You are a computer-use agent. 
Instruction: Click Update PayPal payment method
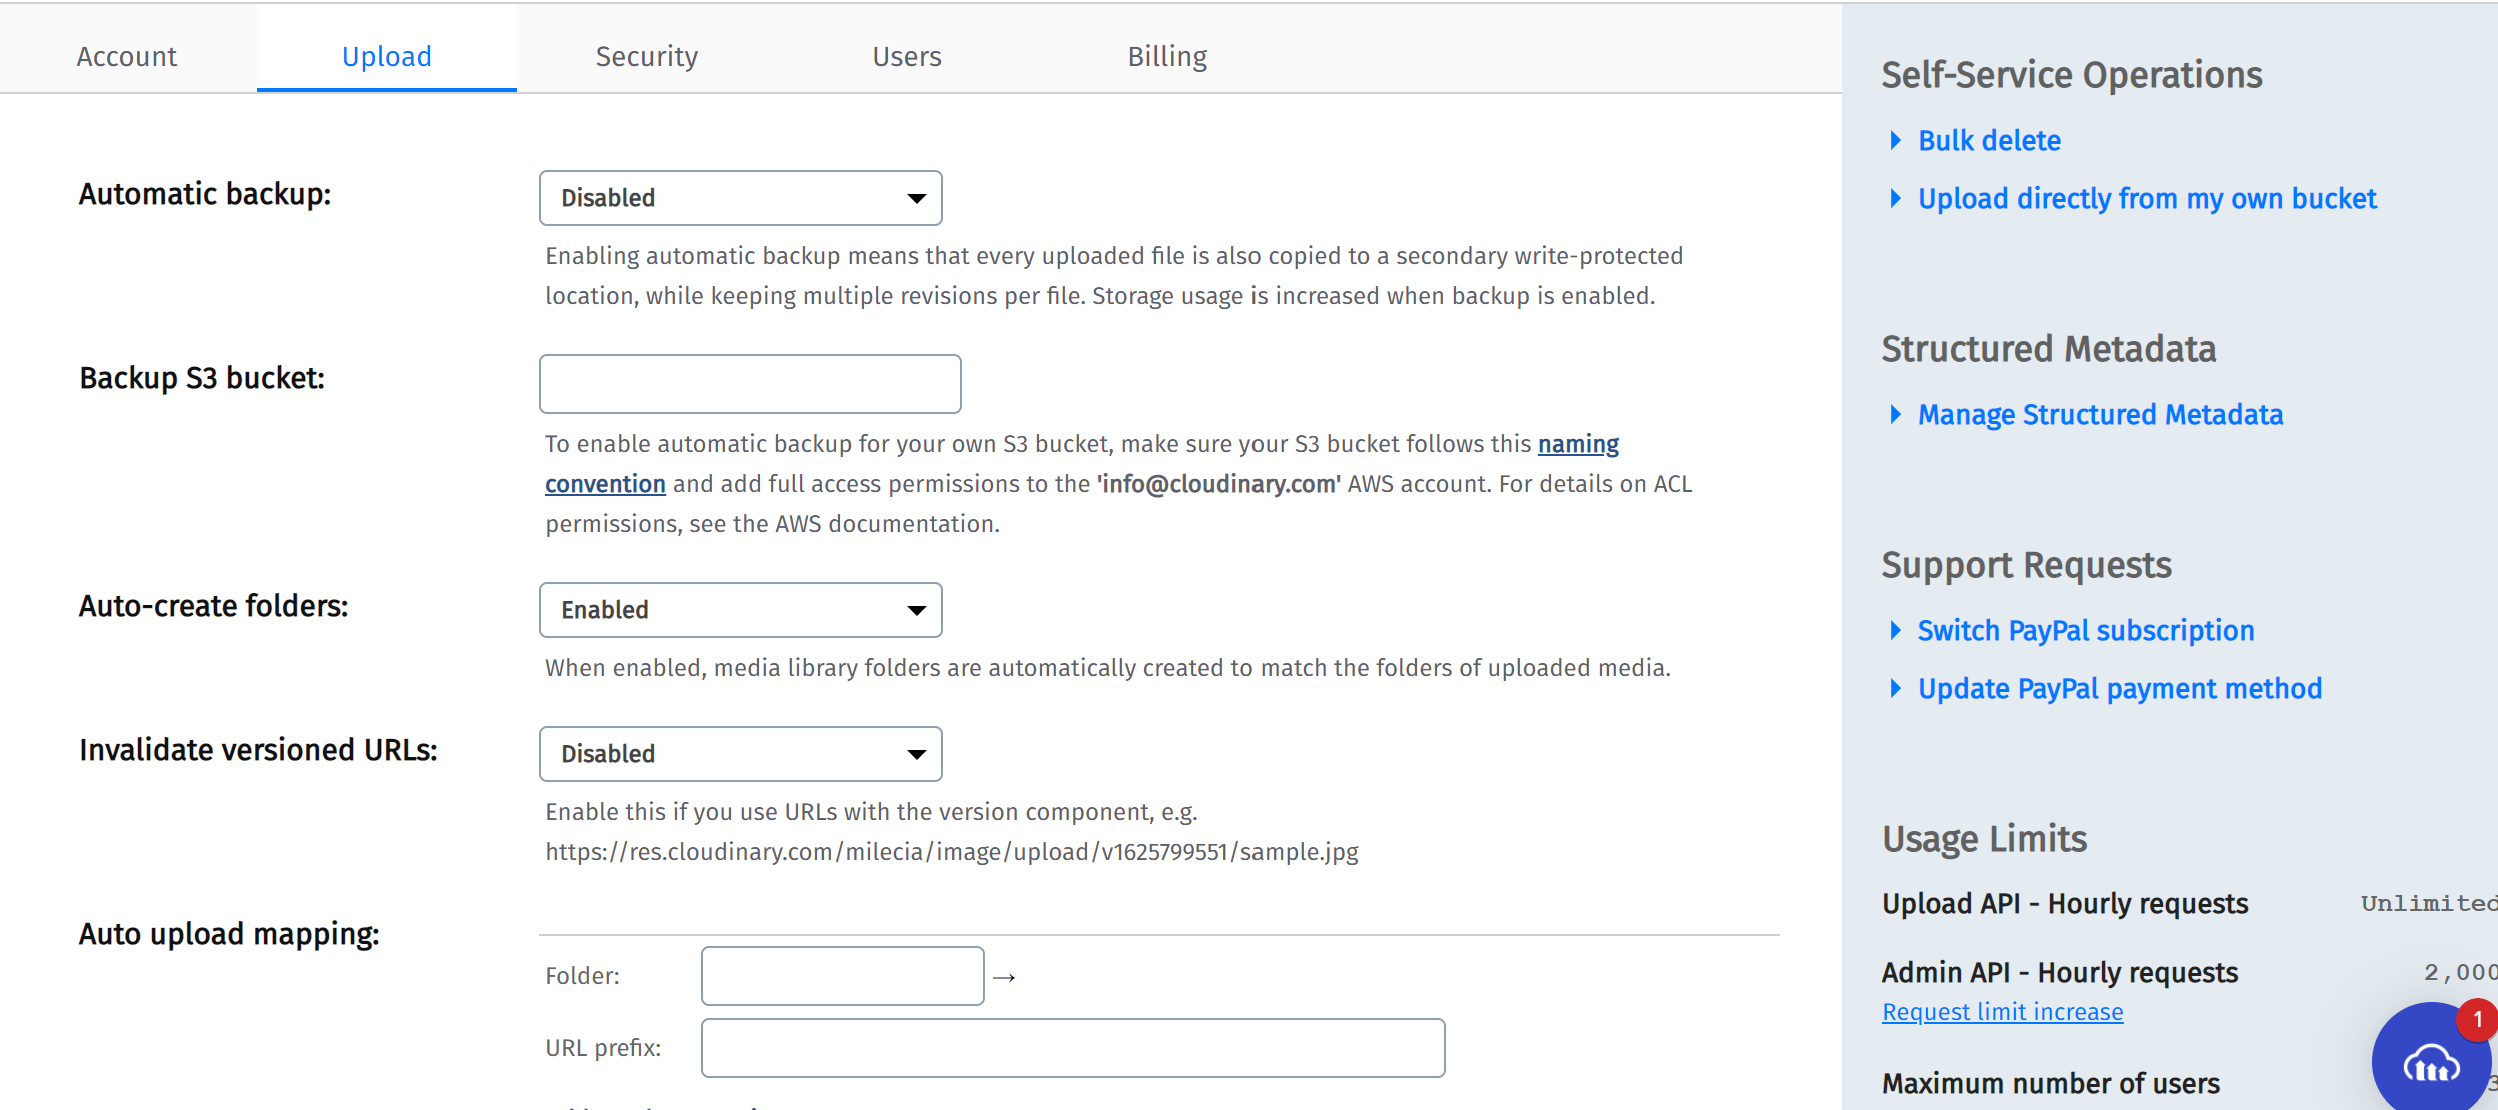click(x=2119, y=688)
